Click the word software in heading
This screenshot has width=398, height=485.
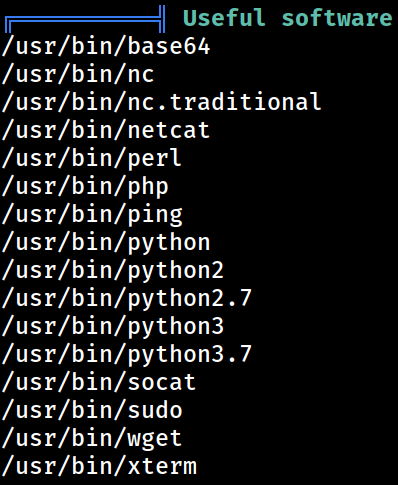337,17
